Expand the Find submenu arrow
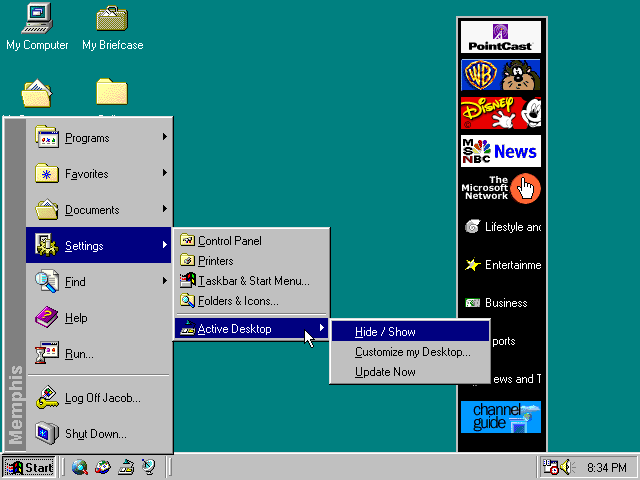Image resolution: width=640 pixels, height=480 pixels. pos(164,280)
